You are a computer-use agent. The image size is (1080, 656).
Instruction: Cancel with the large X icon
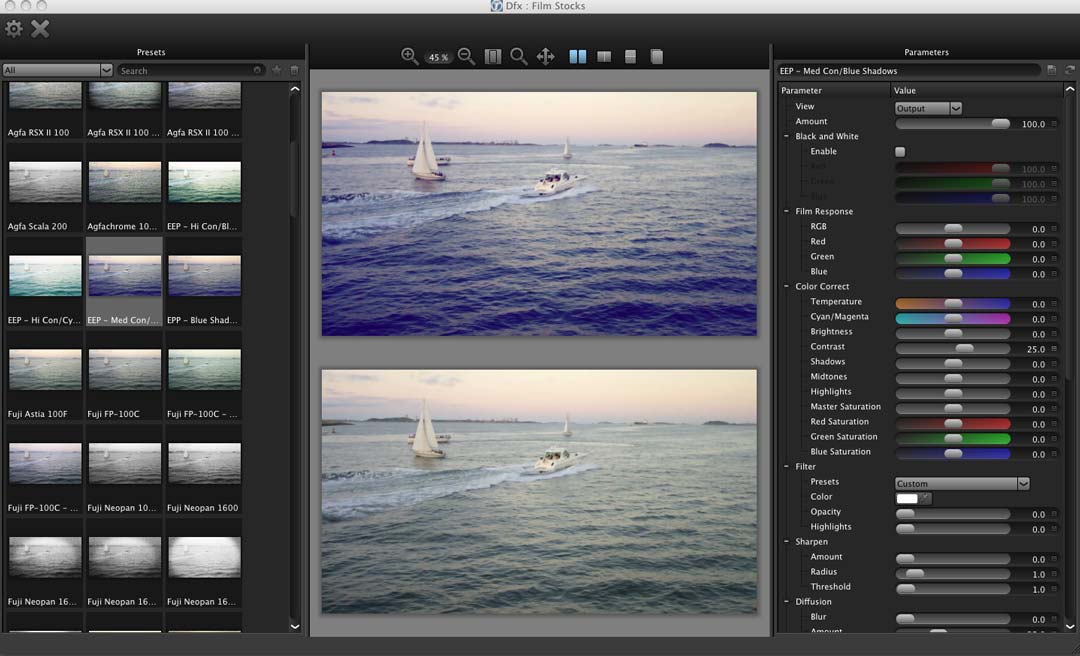tap(40, 29)
